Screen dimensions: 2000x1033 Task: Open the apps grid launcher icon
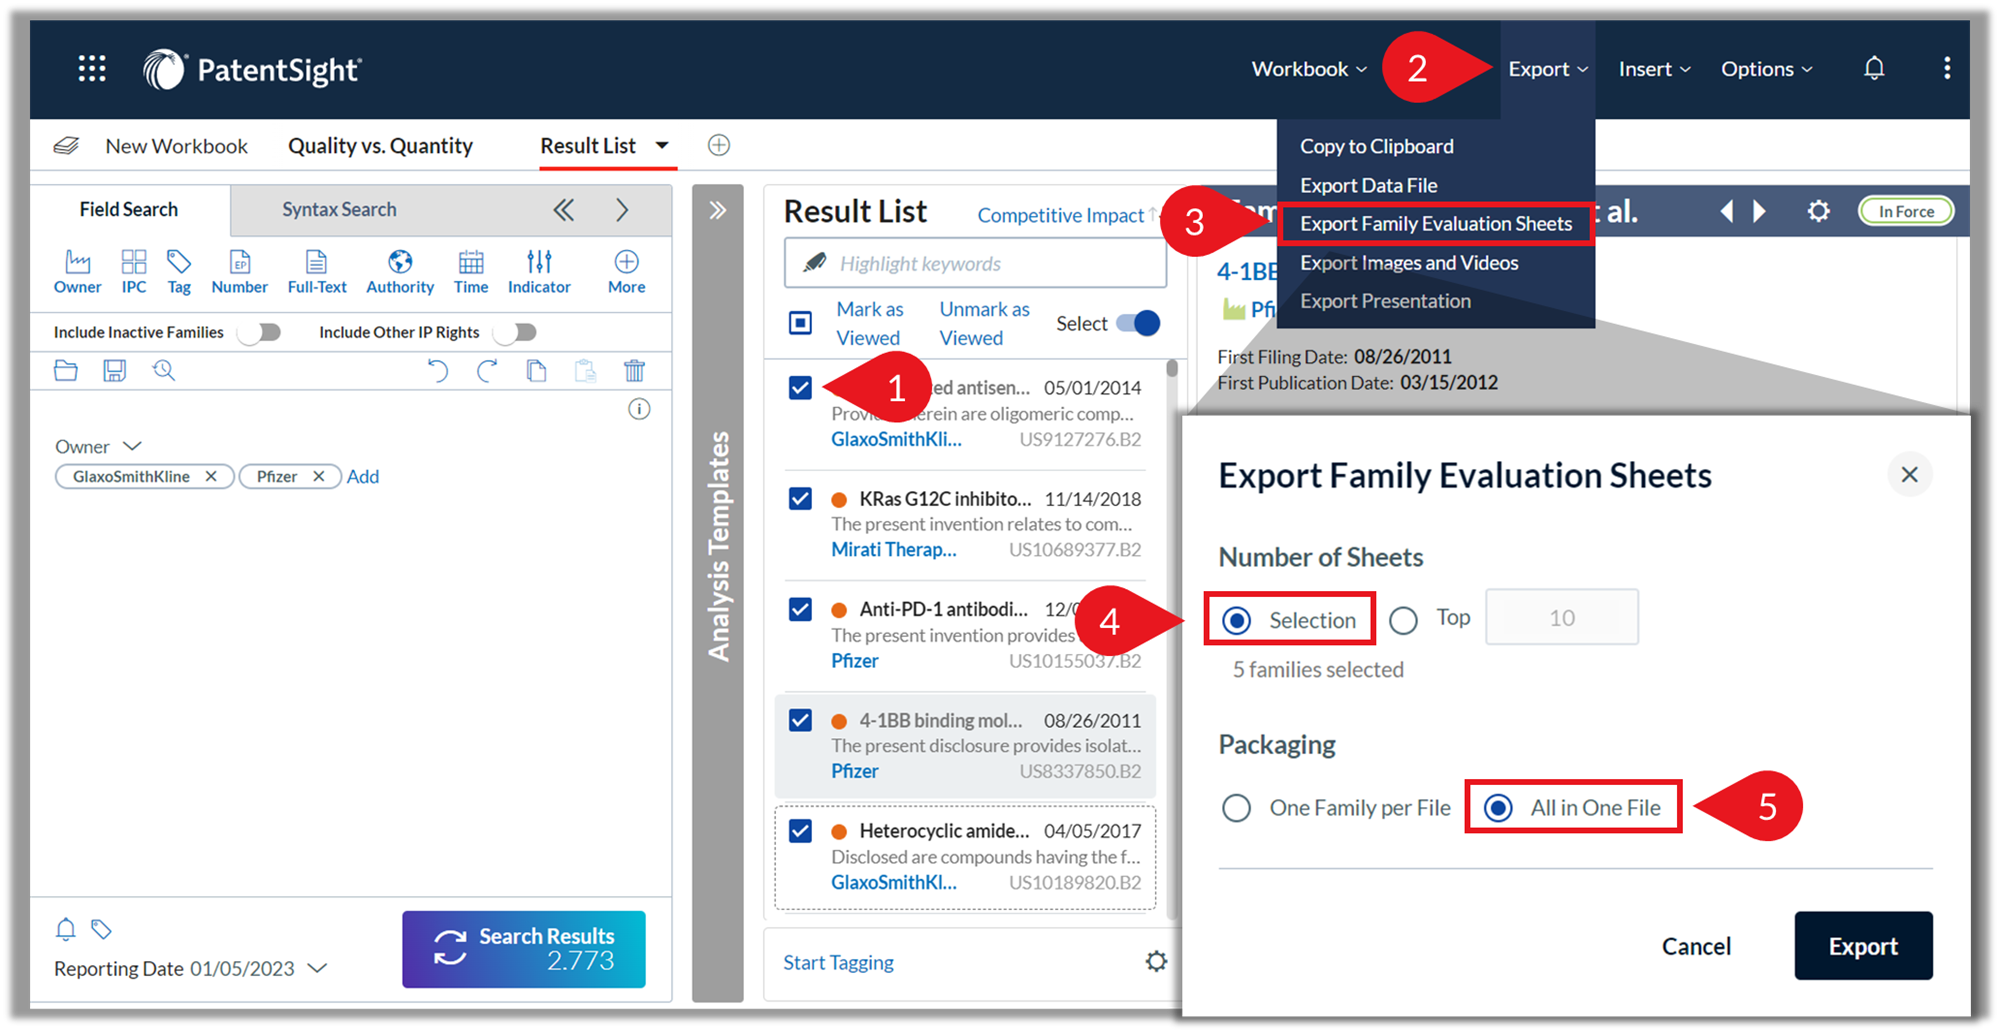pyautogui.click(x=92, y=68)
